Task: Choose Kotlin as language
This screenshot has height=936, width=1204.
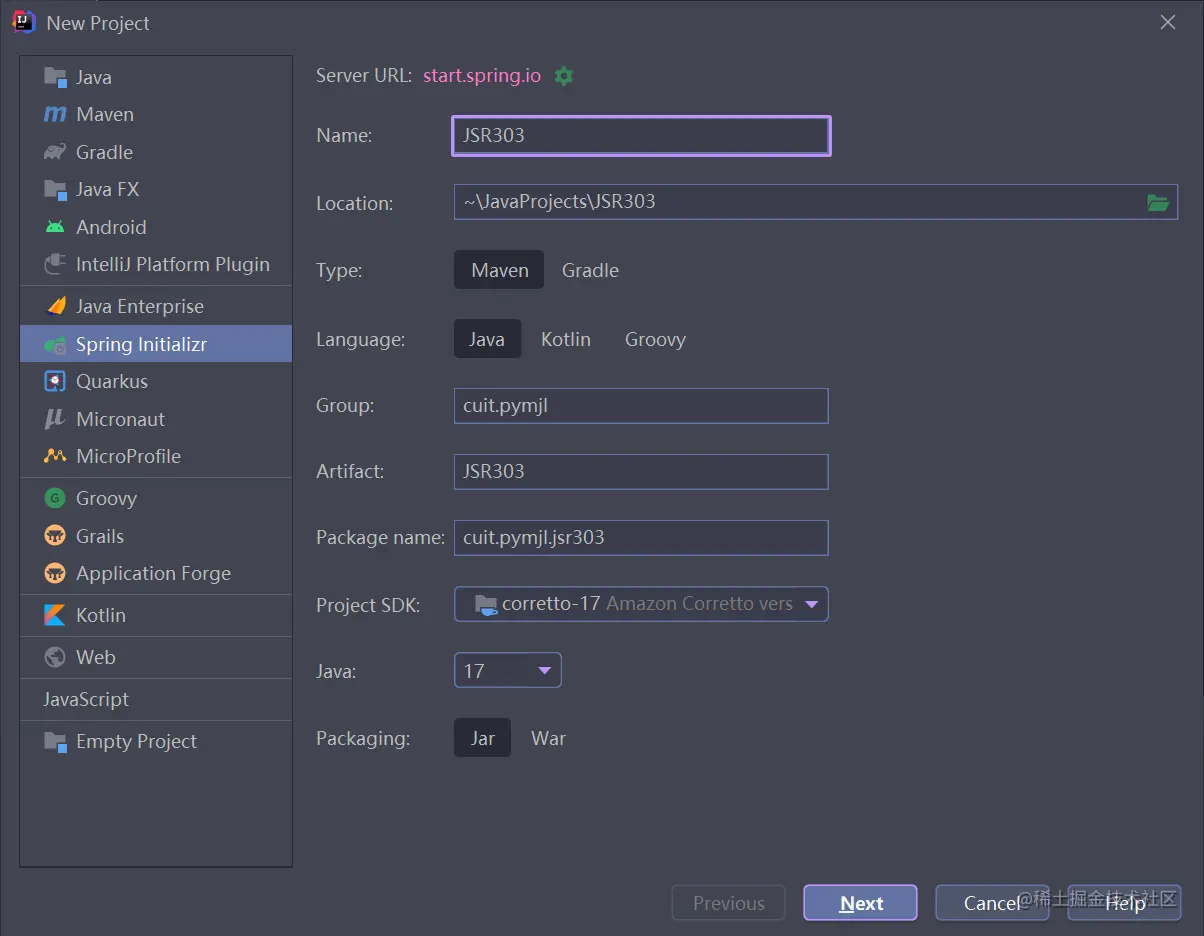Action: 566,339
